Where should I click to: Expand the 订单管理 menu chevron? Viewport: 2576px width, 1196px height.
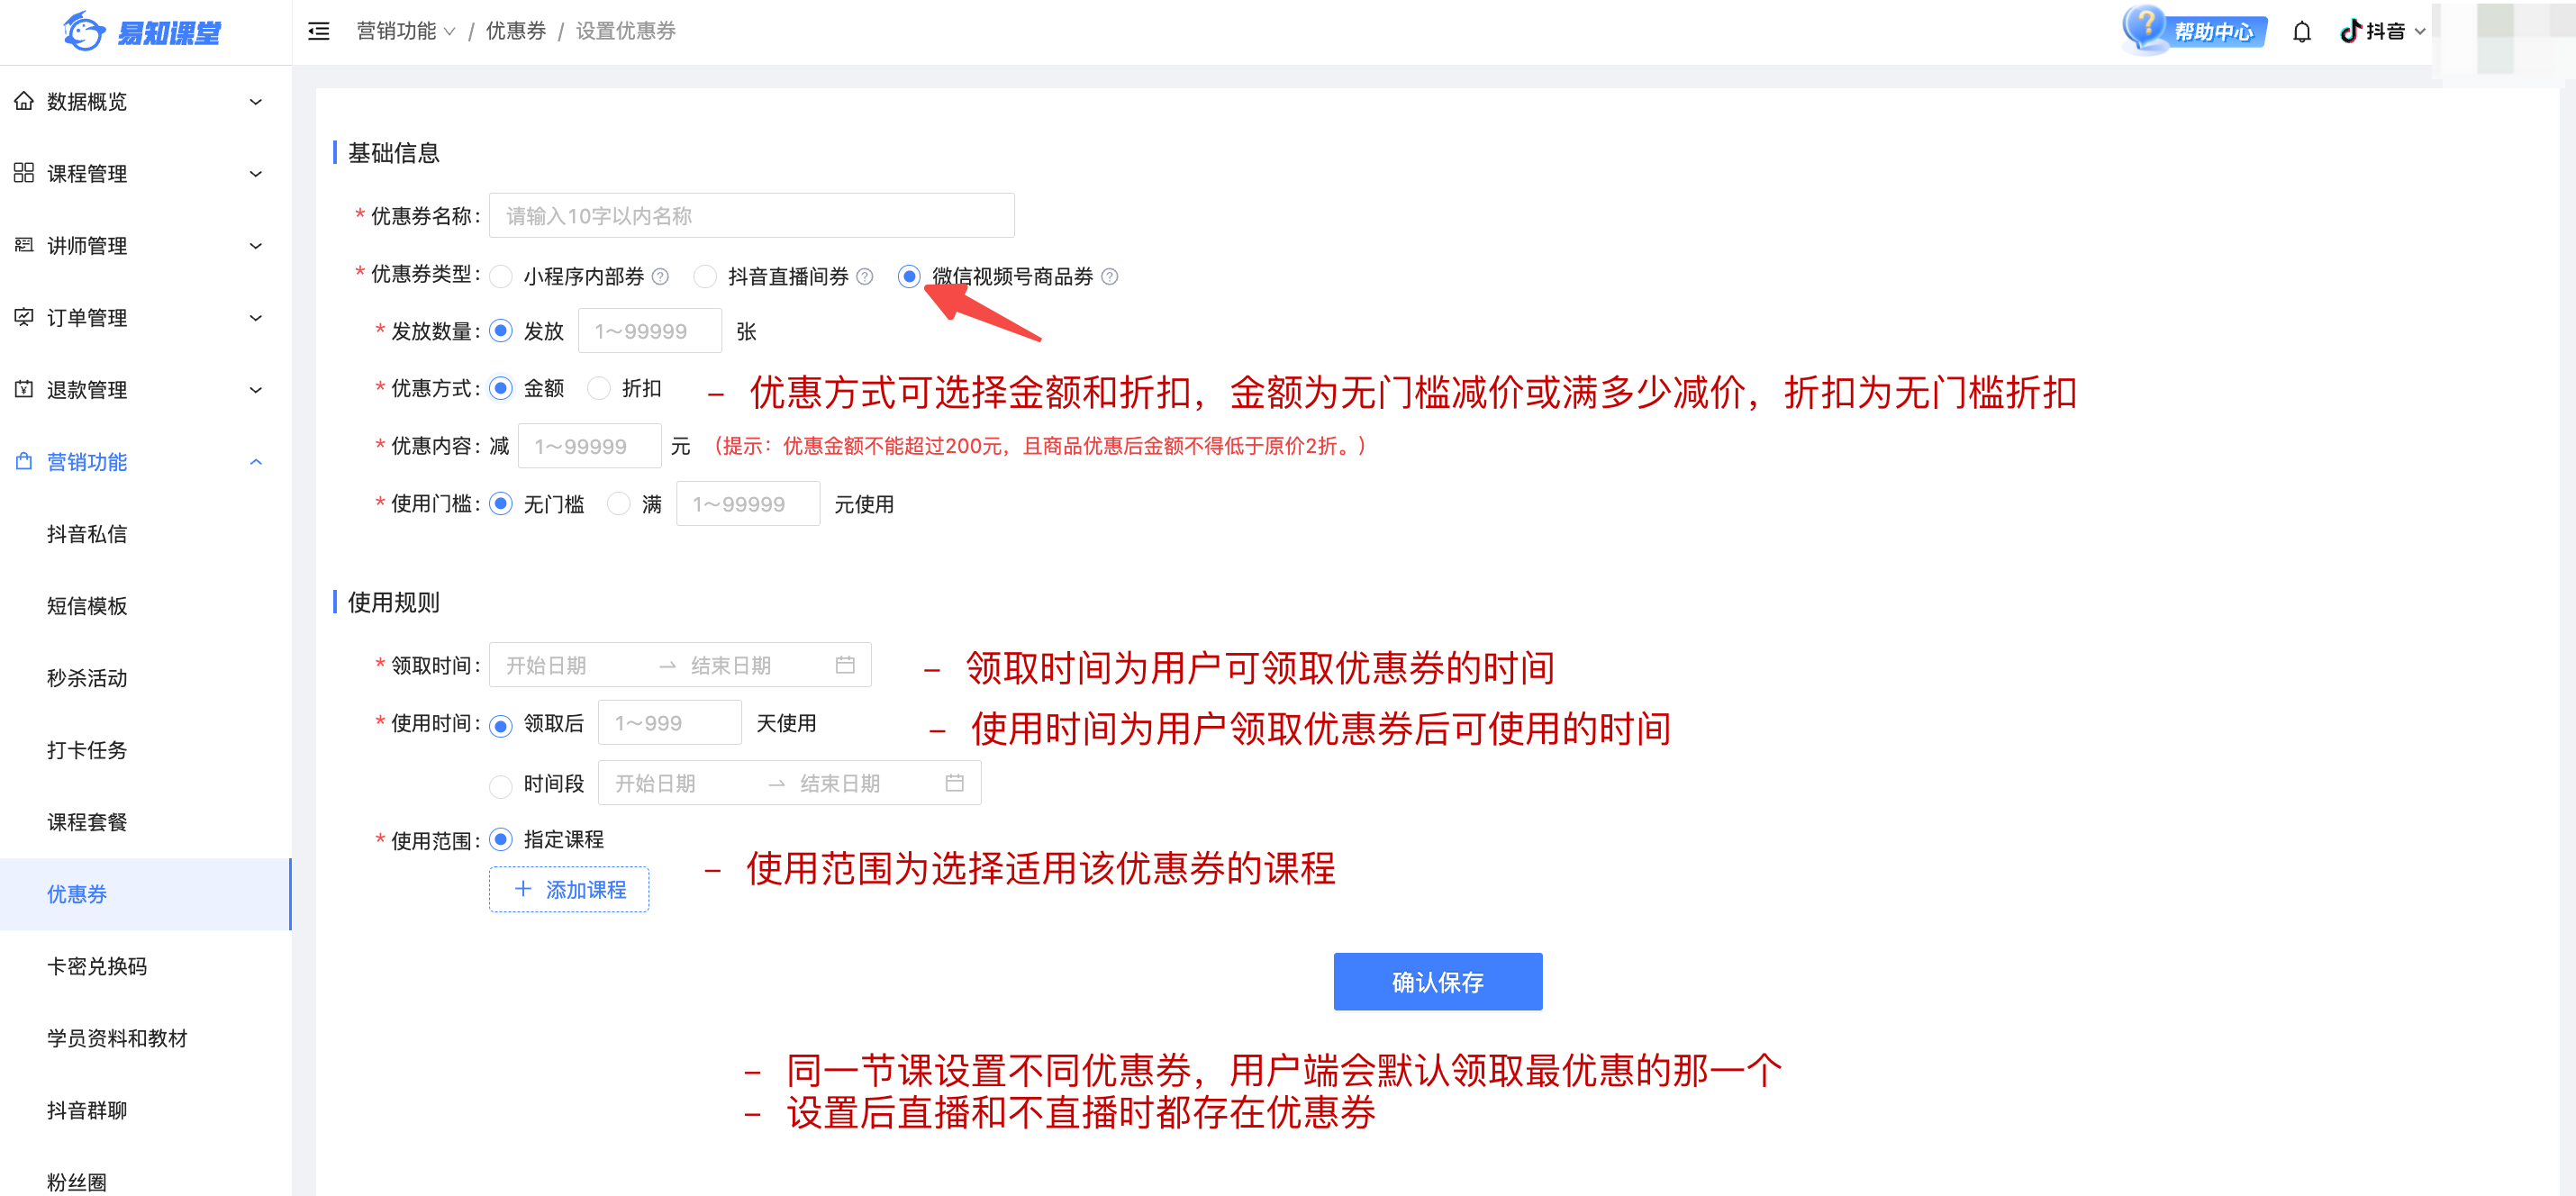point(256,318)
